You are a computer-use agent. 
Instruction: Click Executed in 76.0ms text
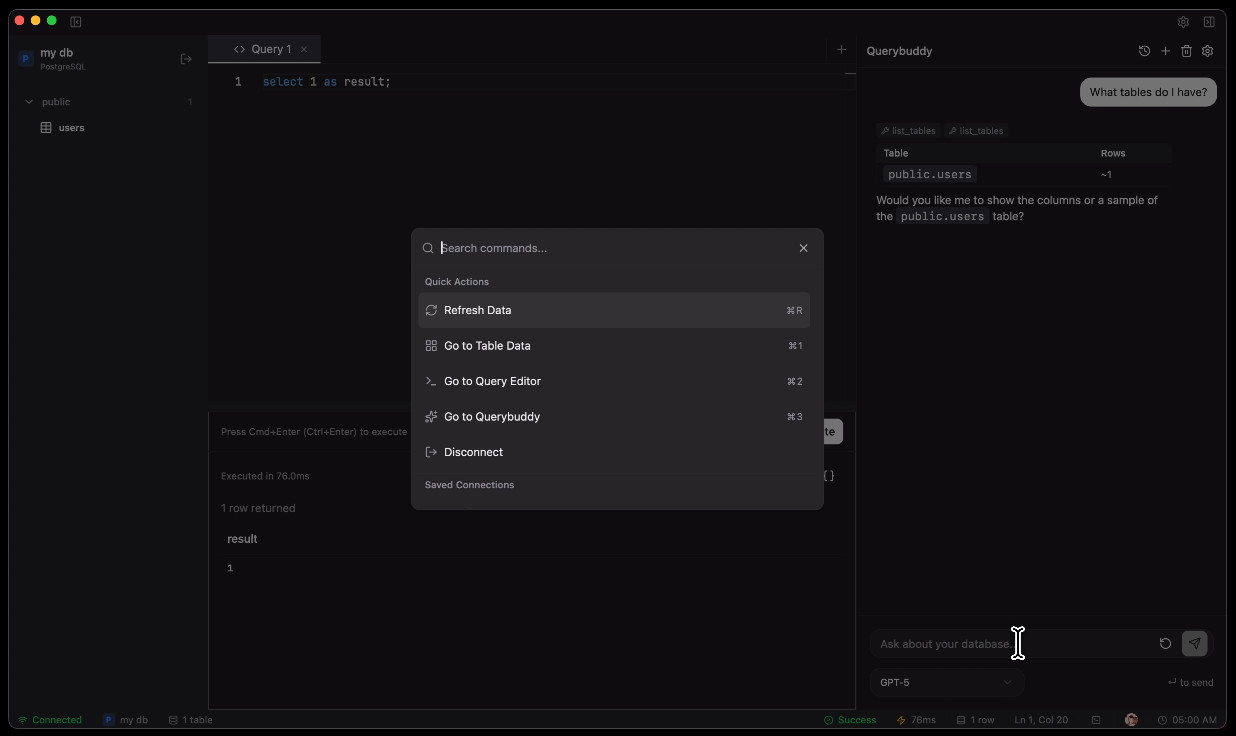click(265, 476)
